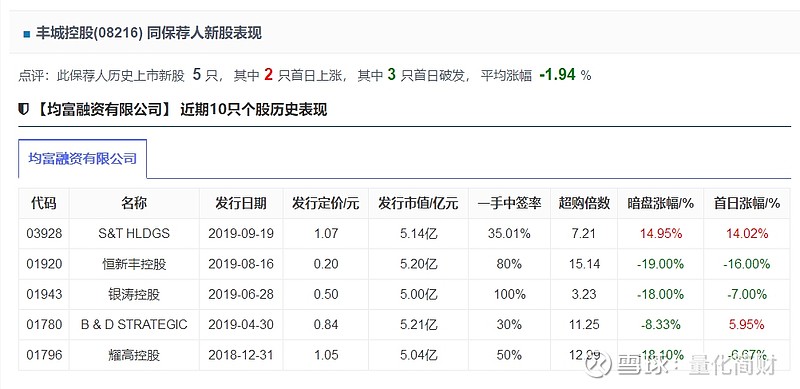Click stock code 03928
800x389 pixels.
[x=44, y=234]
